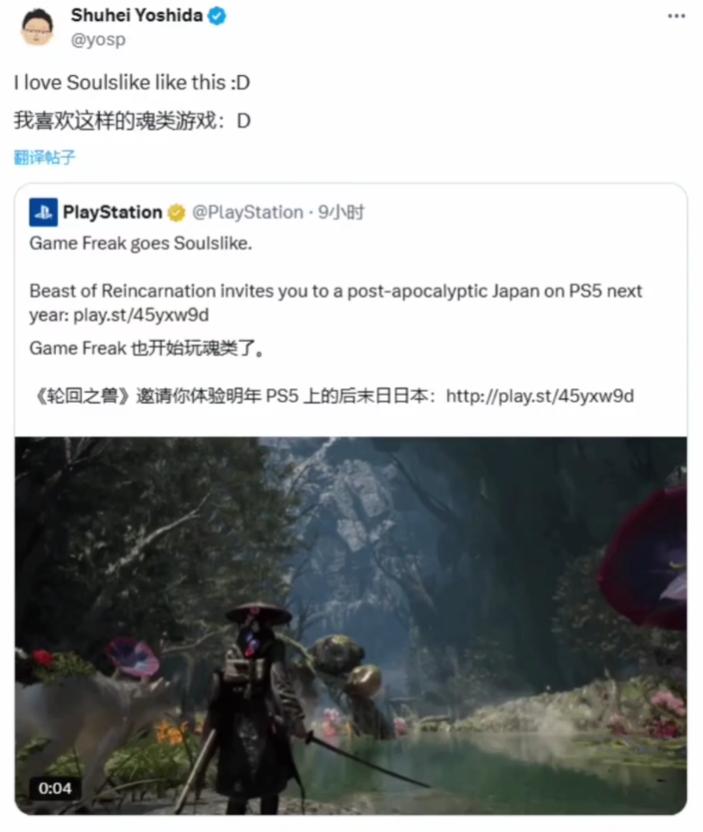This screenshot has height=832, width=703.
Task: Click the 0:04 video duration label
Action: tap(55, 788)
